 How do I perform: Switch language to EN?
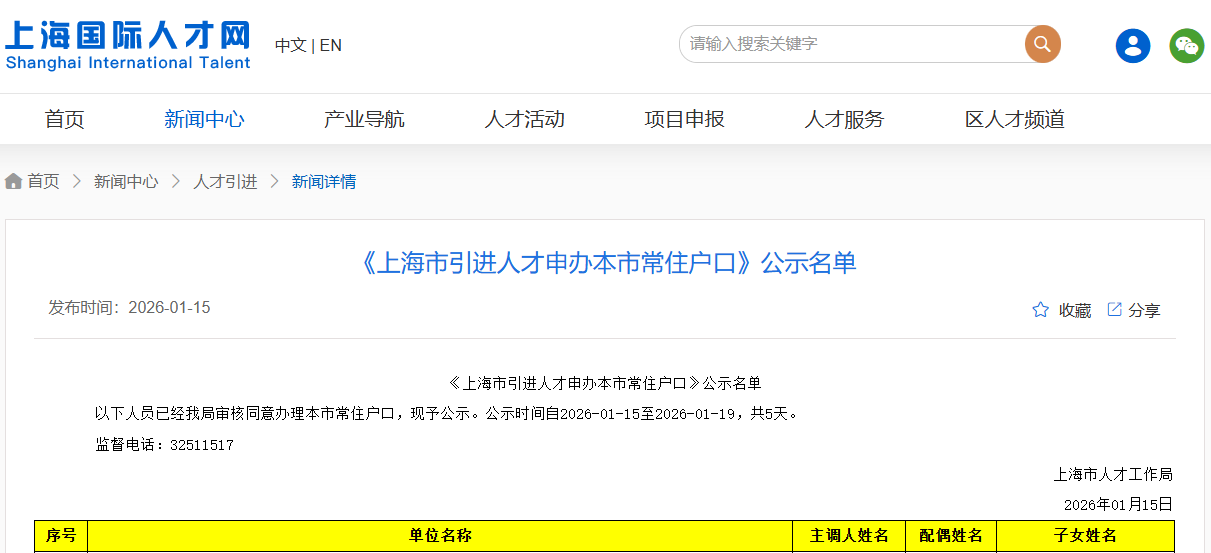coord(331,45)
